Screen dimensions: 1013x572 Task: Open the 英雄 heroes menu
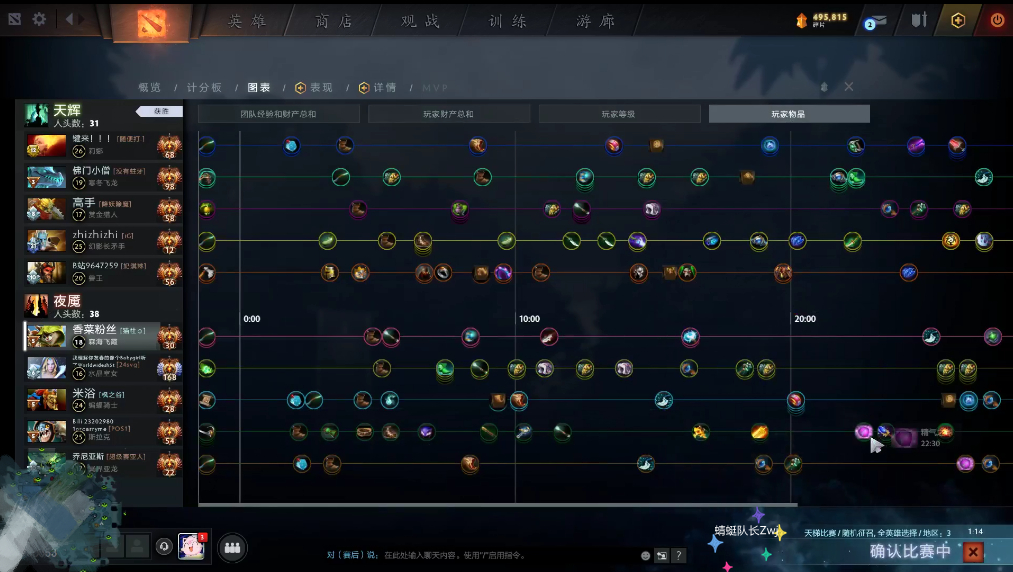point(247,21)
